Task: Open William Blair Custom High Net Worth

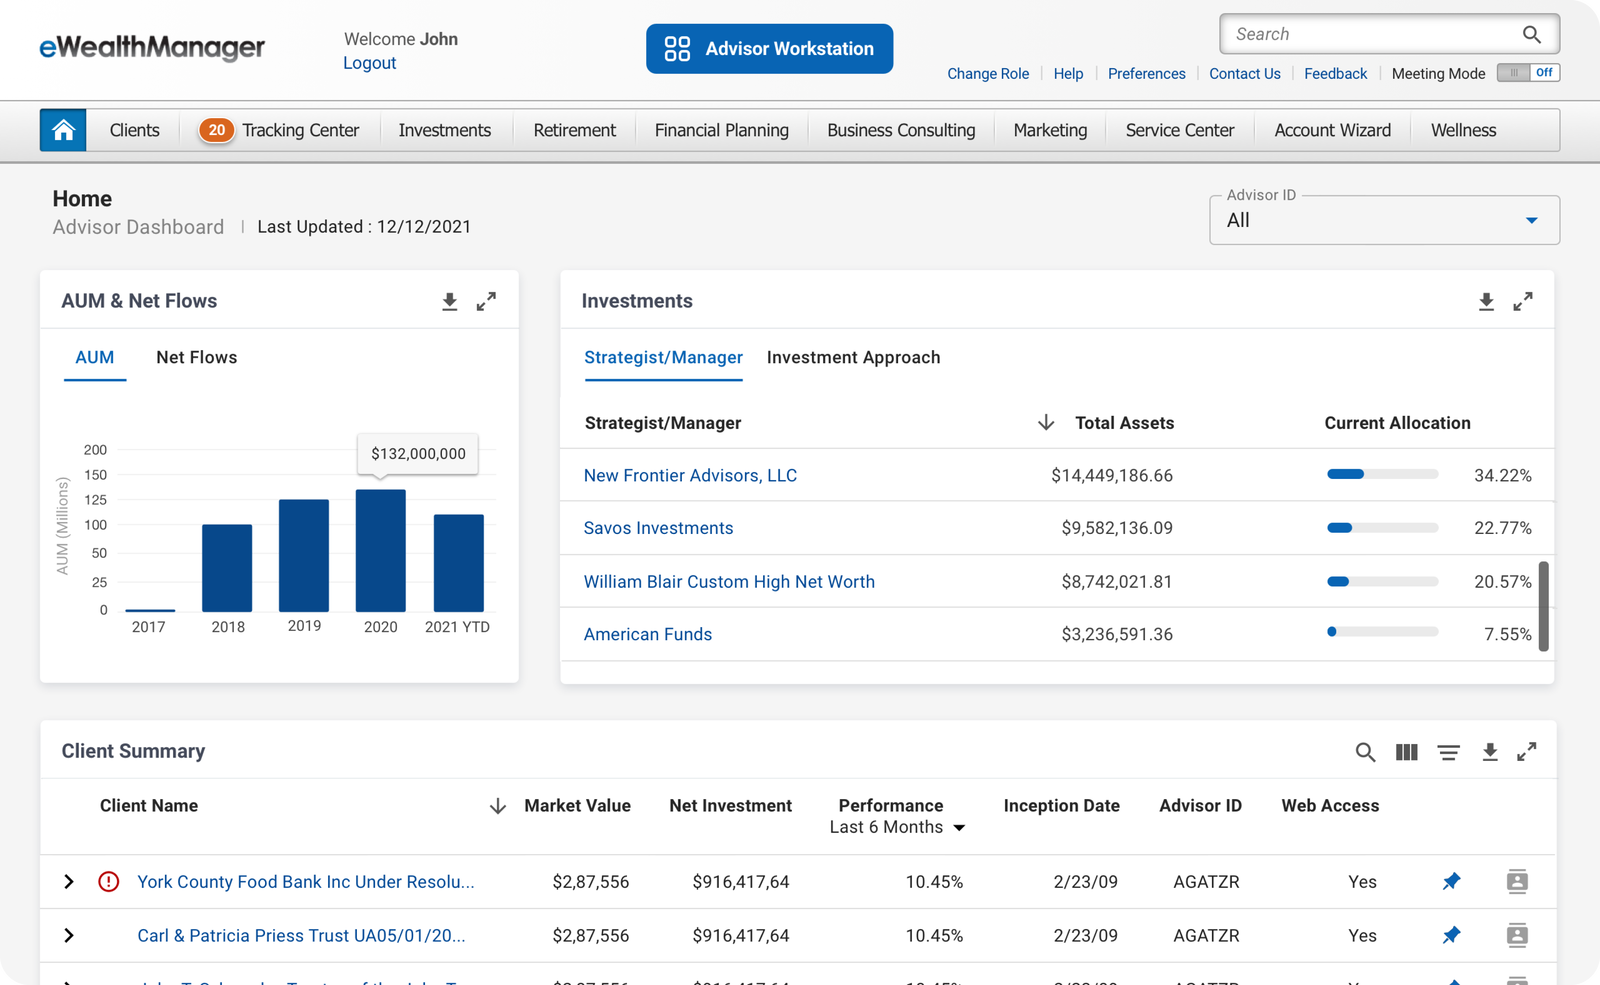Action: (729, 581)
